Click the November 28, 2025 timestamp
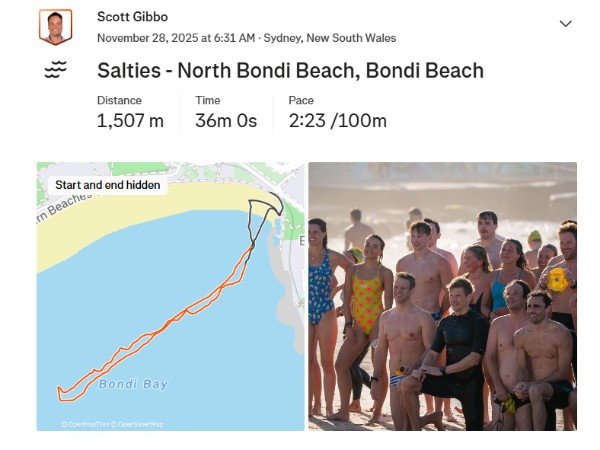Image resolution: width=600 pixels, height=450 pixels. [x=176, y=38]
